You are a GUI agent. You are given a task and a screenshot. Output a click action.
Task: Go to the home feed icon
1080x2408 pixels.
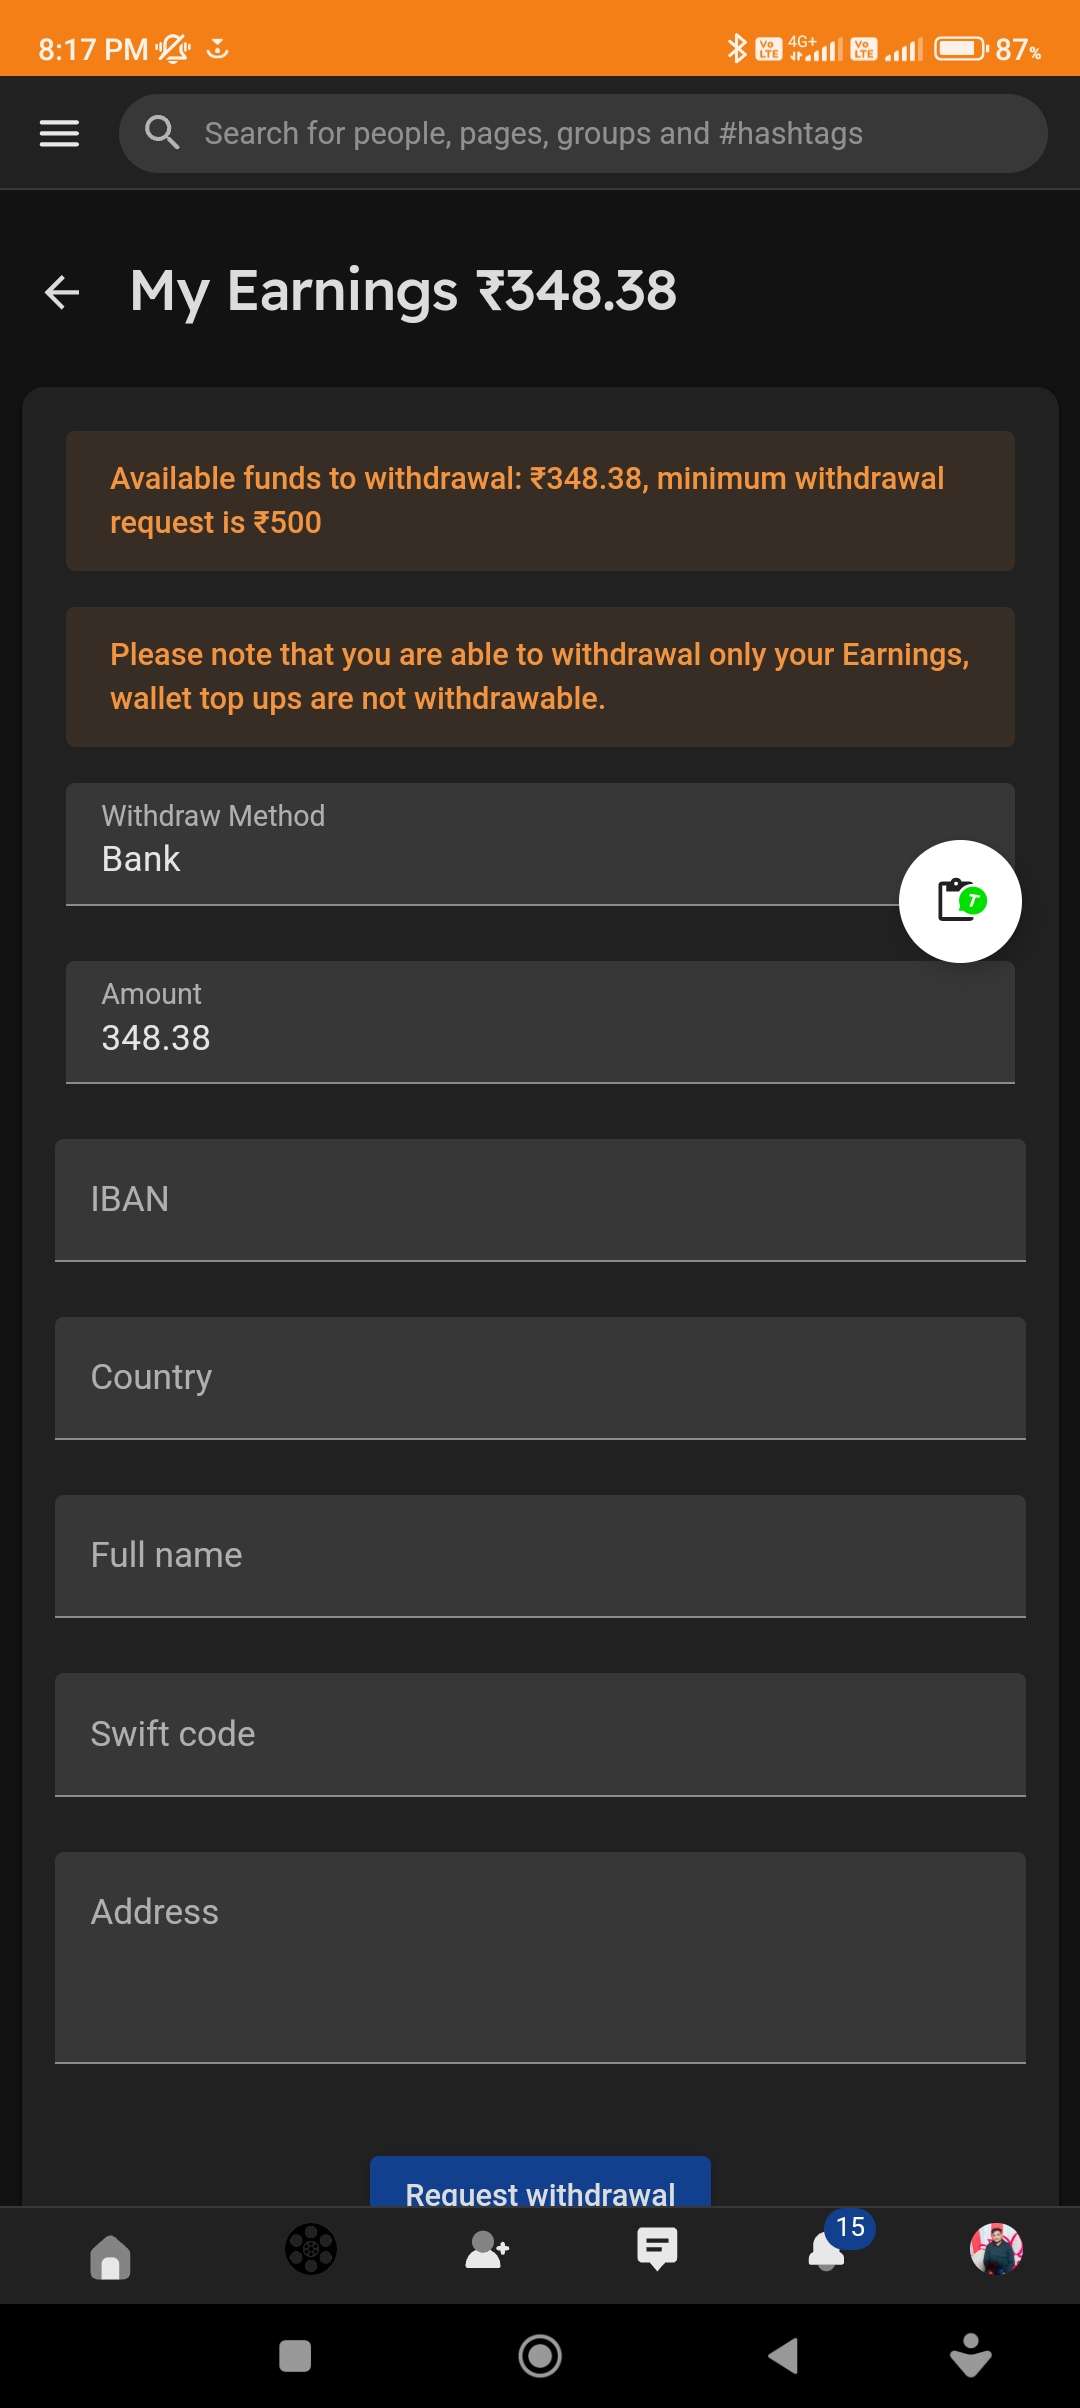point(110,2256)
